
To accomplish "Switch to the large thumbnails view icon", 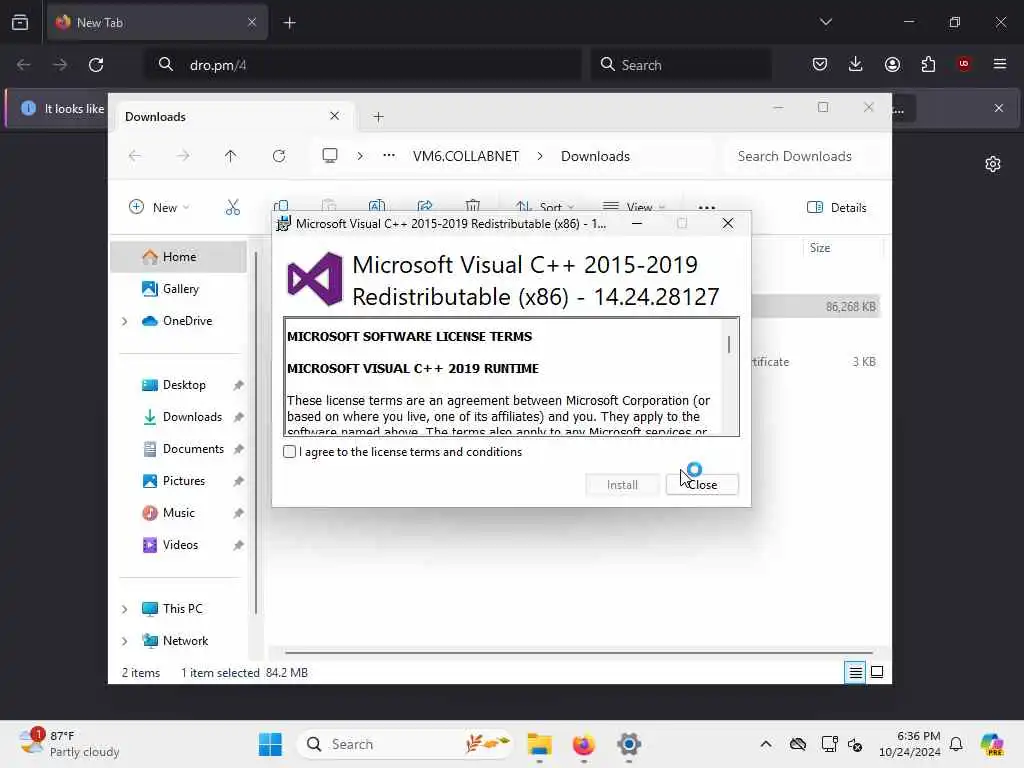I will [877, 672].
